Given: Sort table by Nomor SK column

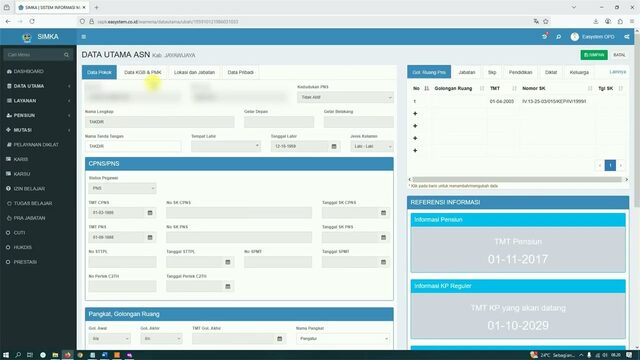Looking at the screenshot, I should pos(590,88).
